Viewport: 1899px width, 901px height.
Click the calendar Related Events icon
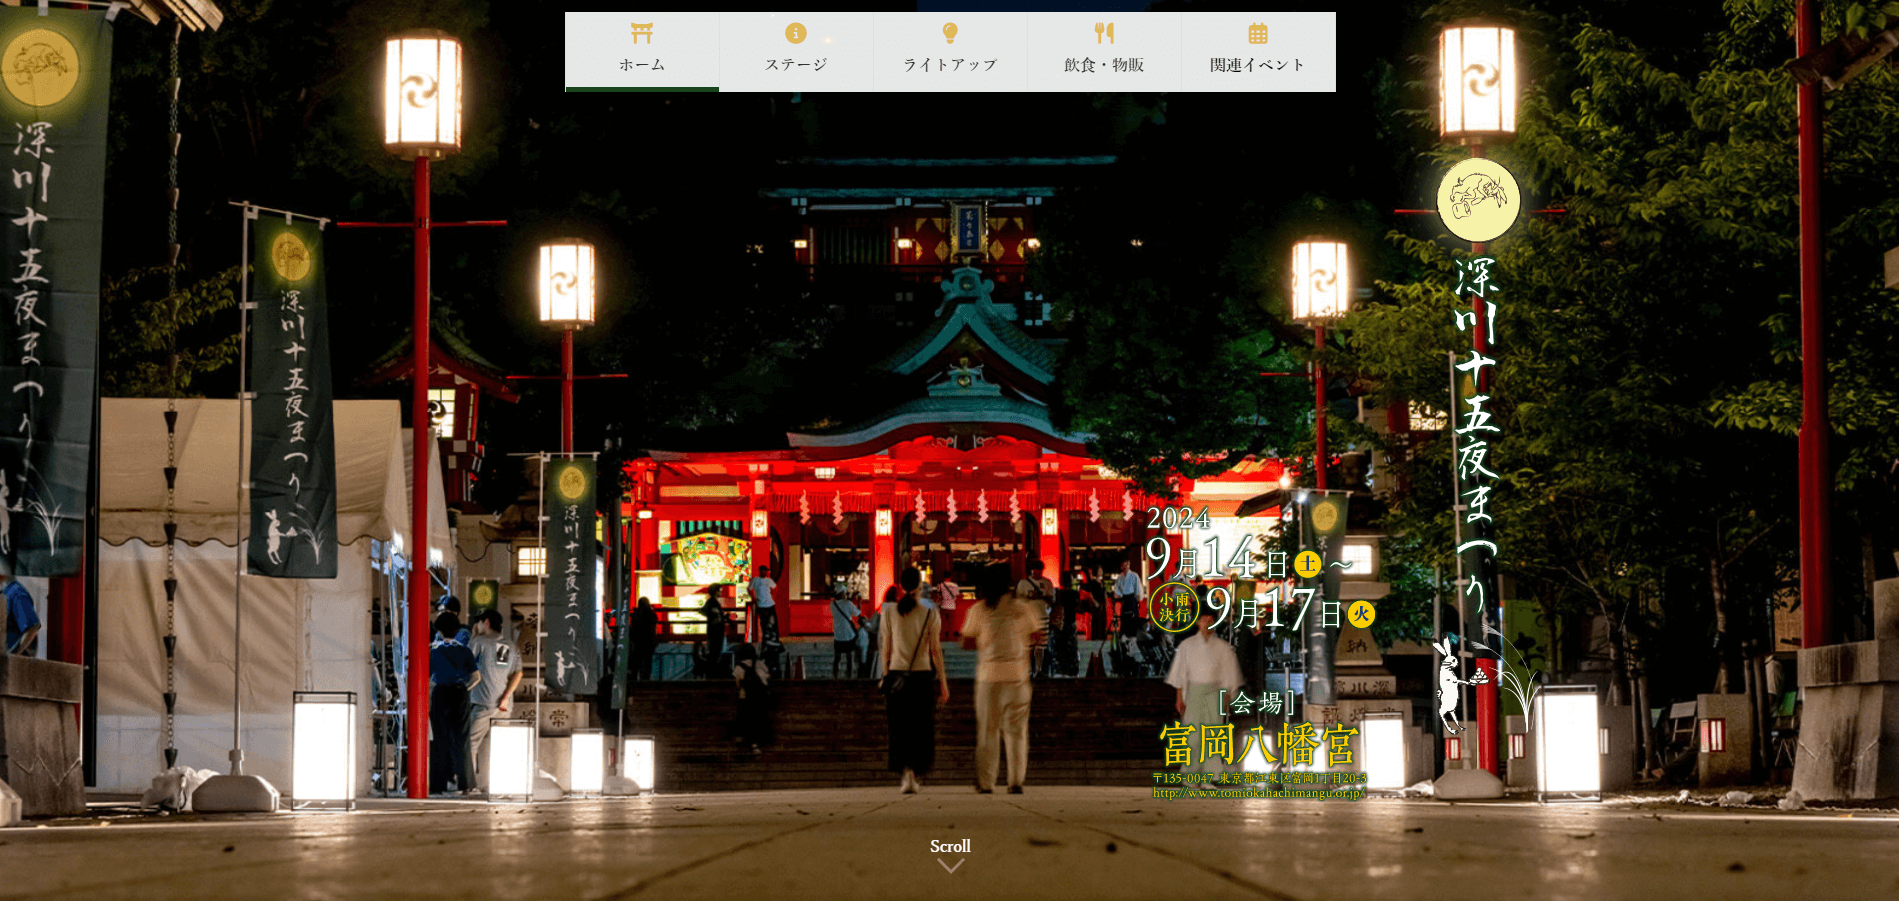point(1258,34)
